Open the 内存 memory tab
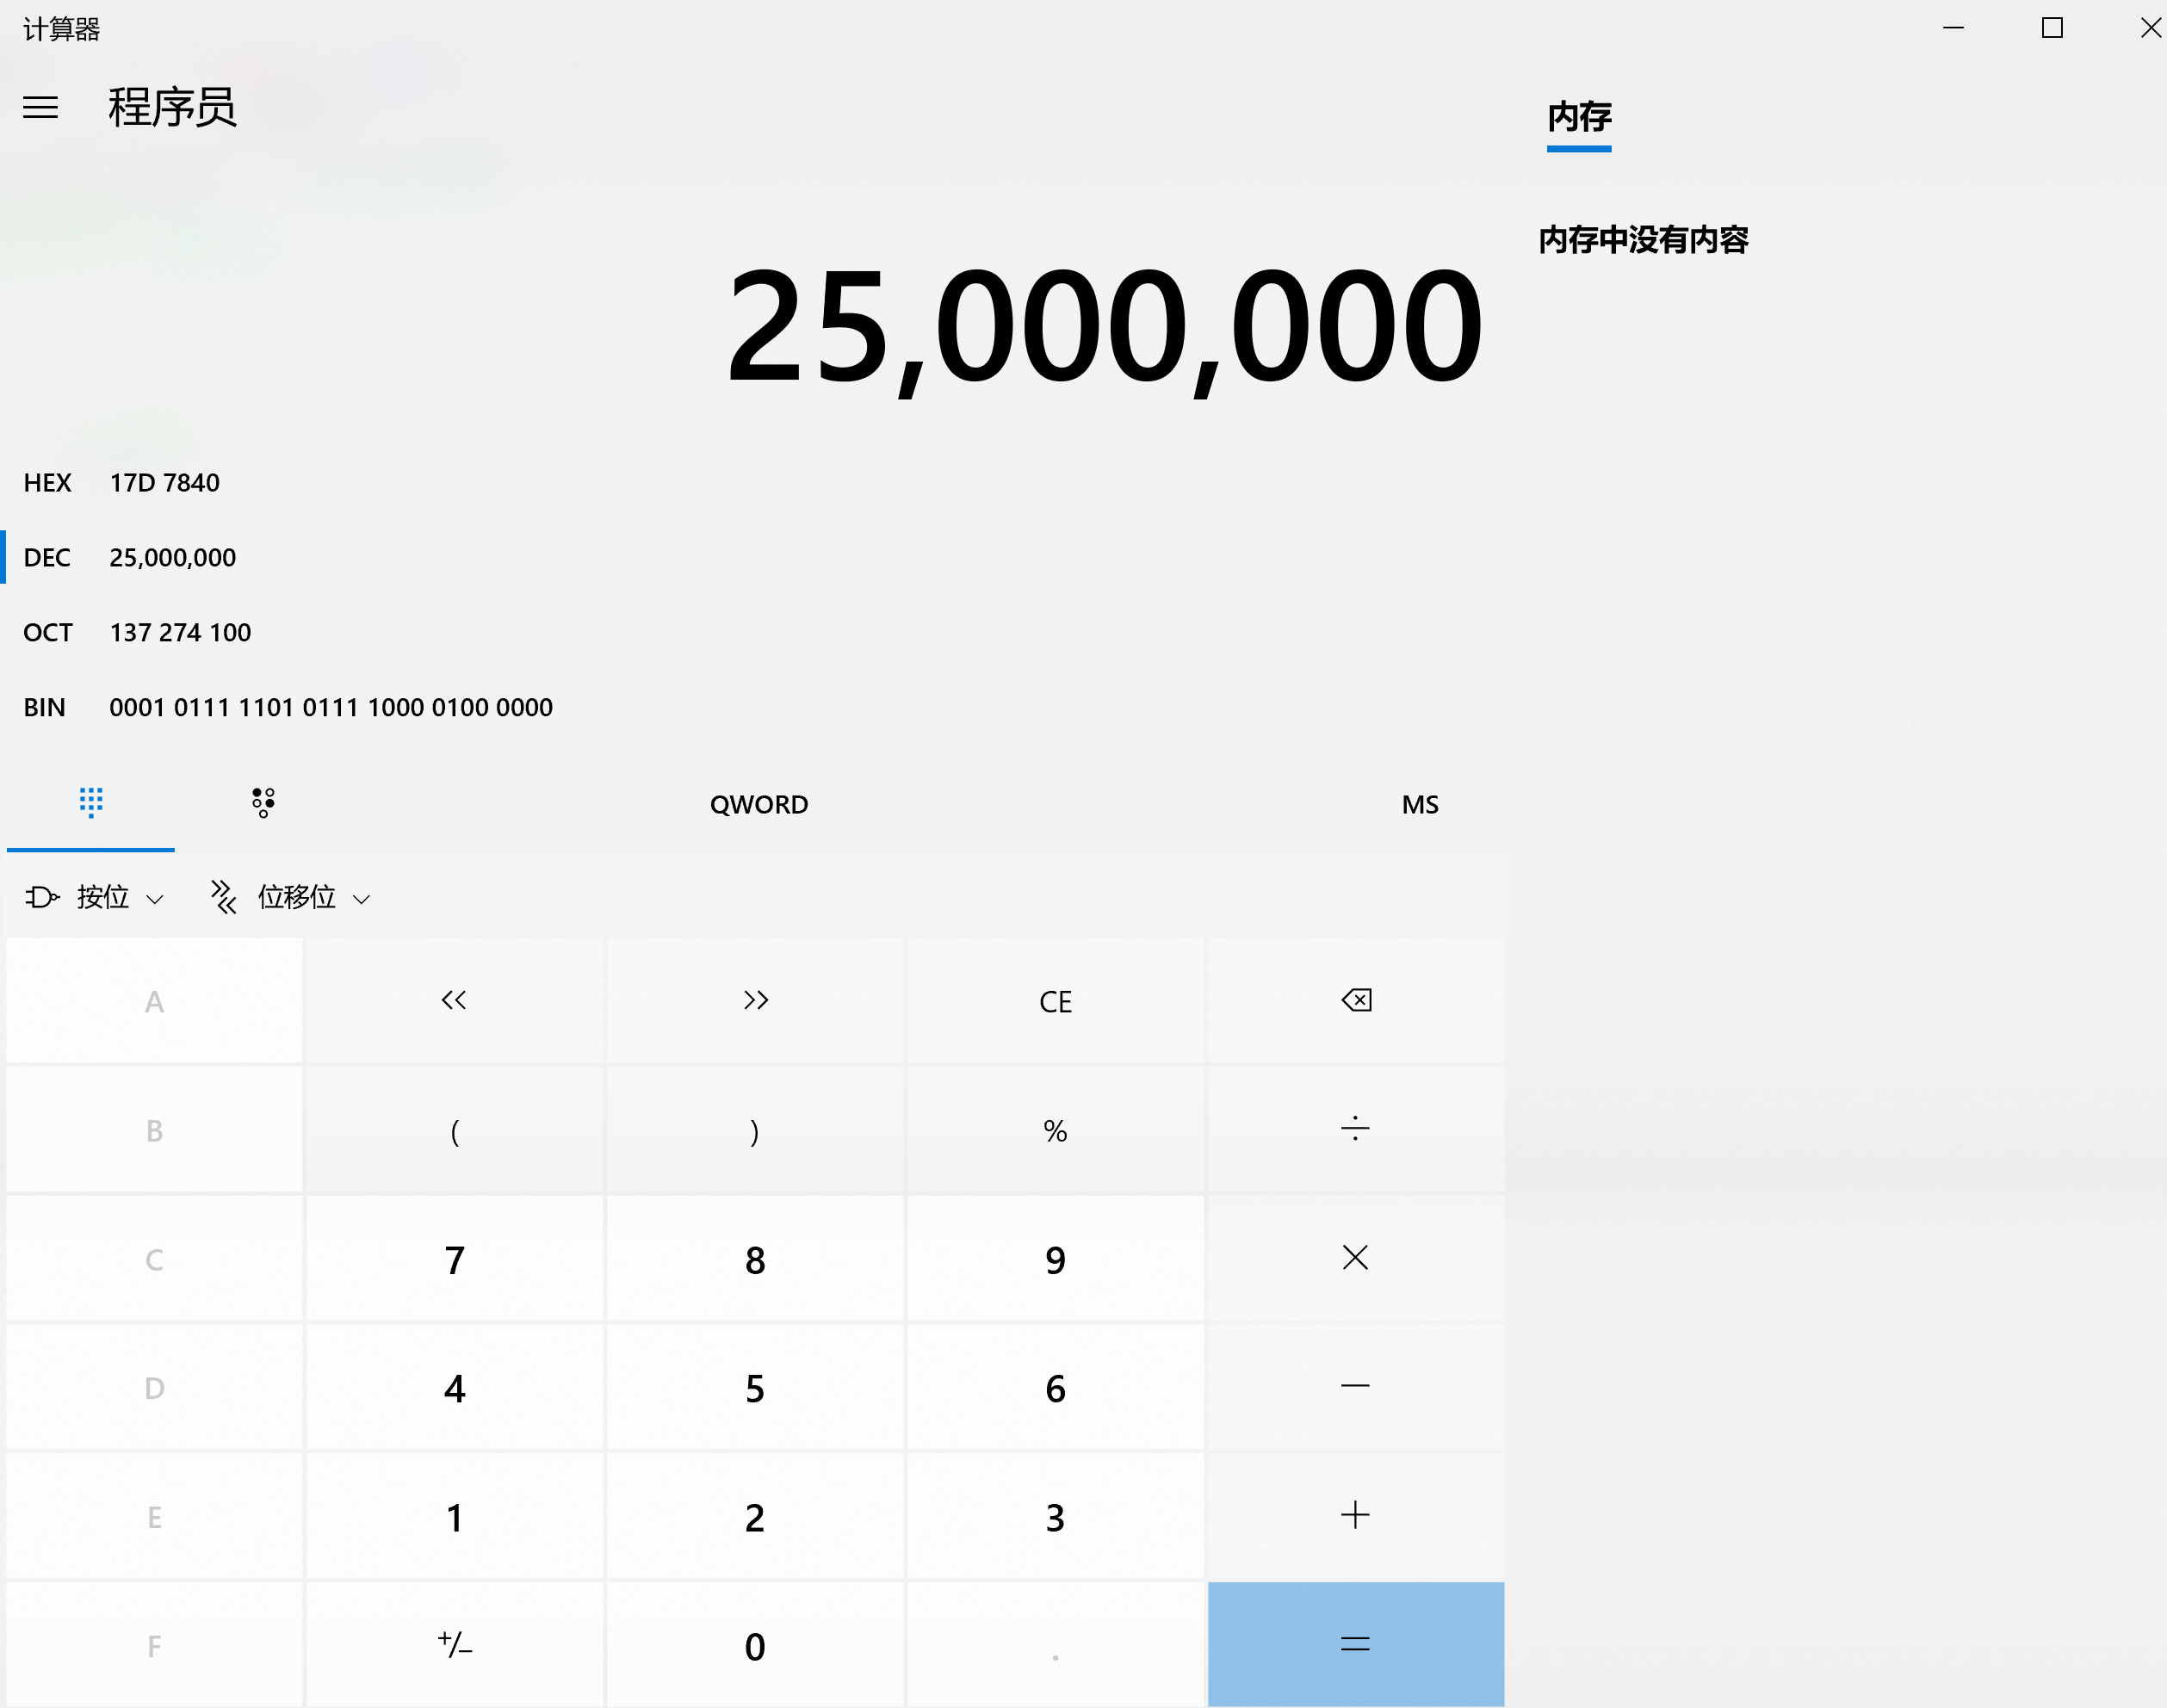This screenshot has width=2167, height=1708. (1578, 118)
